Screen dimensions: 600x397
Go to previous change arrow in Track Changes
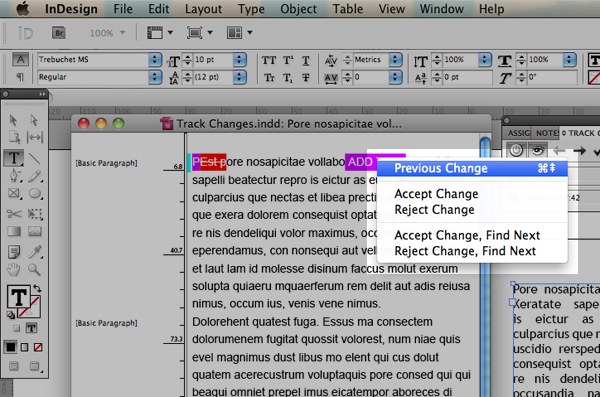[559, 151]
